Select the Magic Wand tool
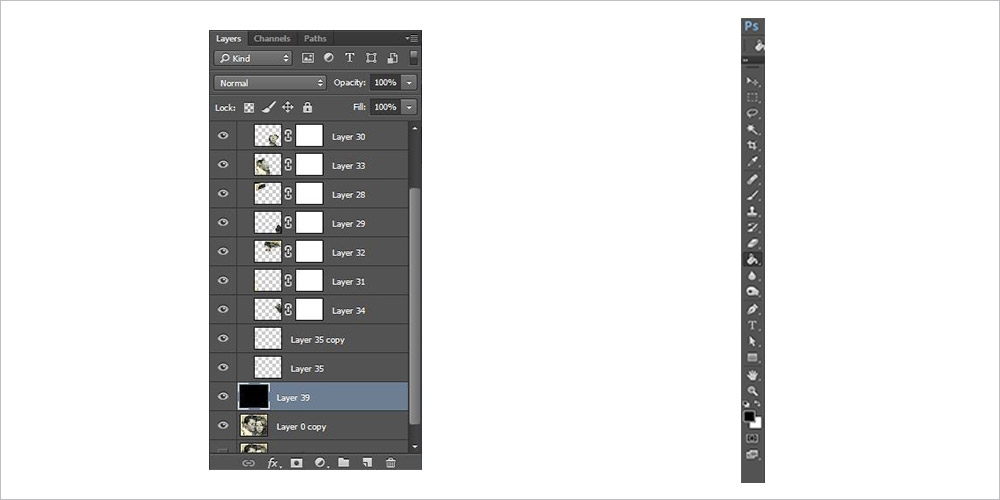The image size is (1000, 500). tap(753, 129)
